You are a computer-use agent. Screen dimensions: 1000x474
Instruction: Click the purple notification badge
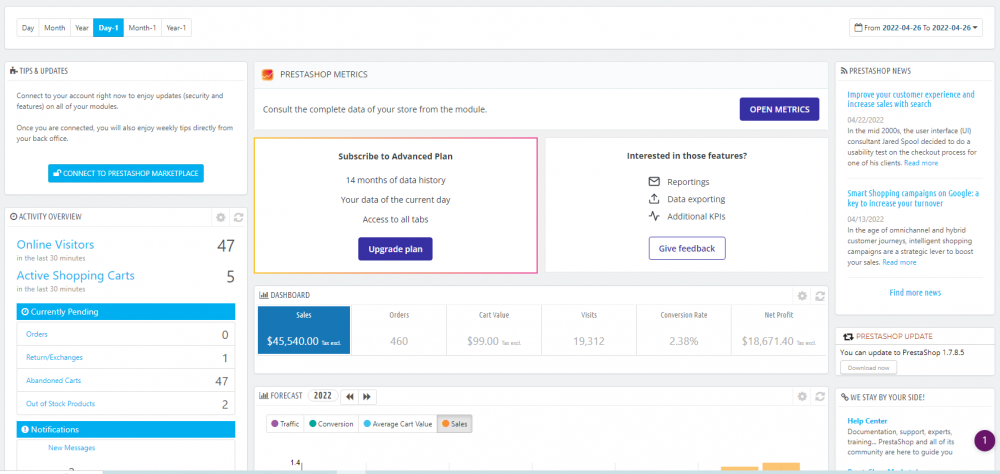(x=985, y=440)
